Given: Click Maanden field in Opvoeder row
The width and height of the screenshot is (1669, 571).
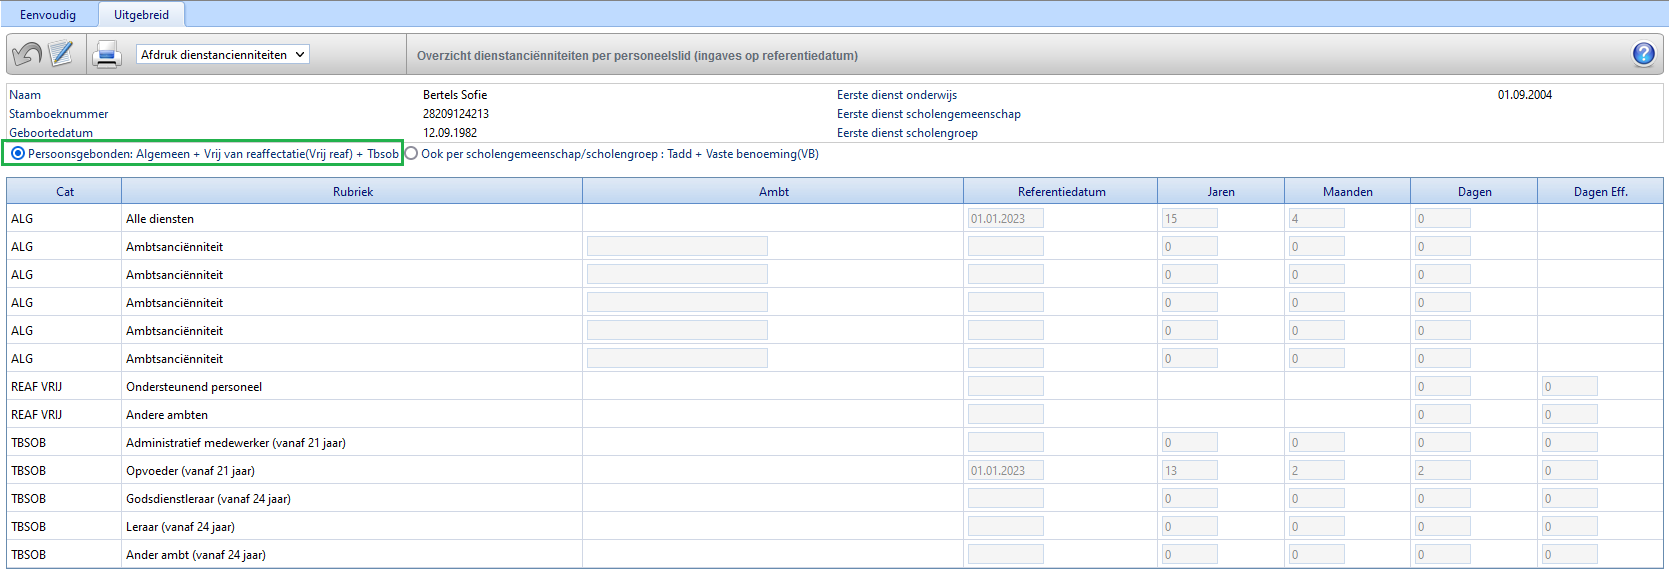Looking at the screenshot, I should click(x=1317, y=470).
